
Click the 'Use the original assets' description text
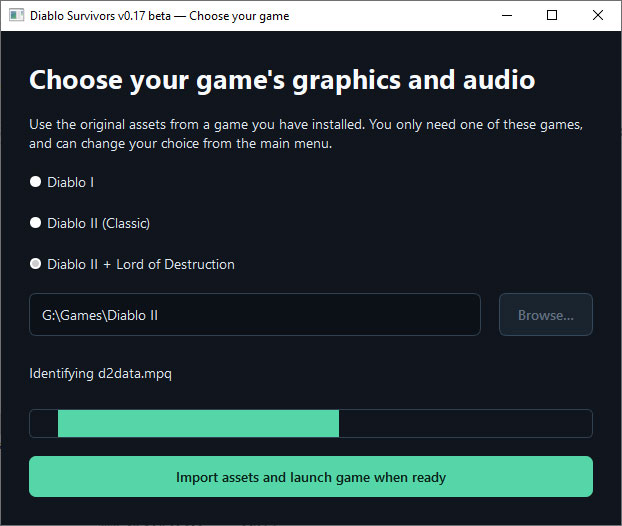click(x=306, y=134)
